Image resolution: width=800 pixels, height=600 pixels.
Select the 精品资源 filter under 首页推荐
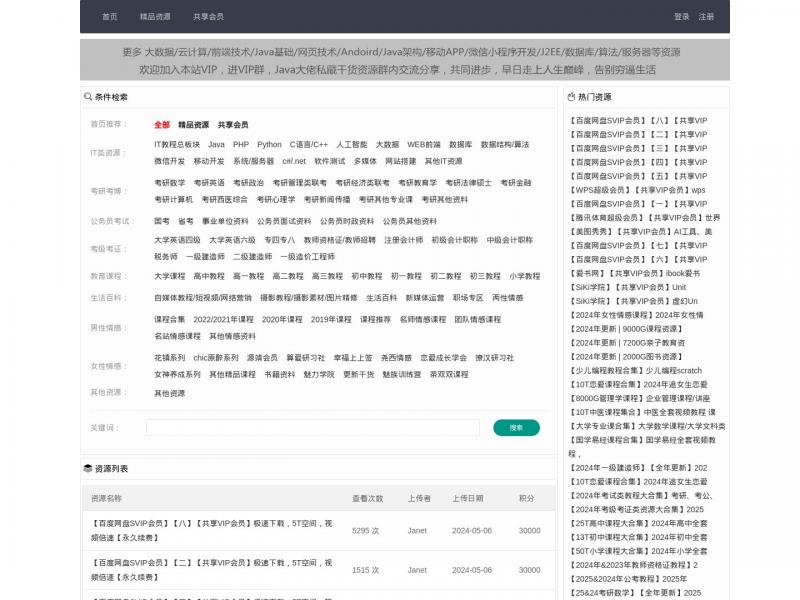(x=193, y=124)
